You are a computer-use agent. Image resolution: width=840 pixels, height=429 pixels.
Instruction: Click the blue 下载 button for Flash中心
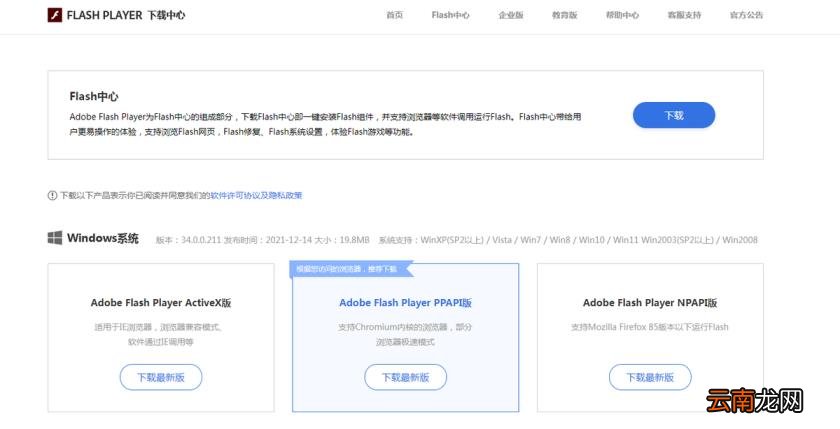674,115
